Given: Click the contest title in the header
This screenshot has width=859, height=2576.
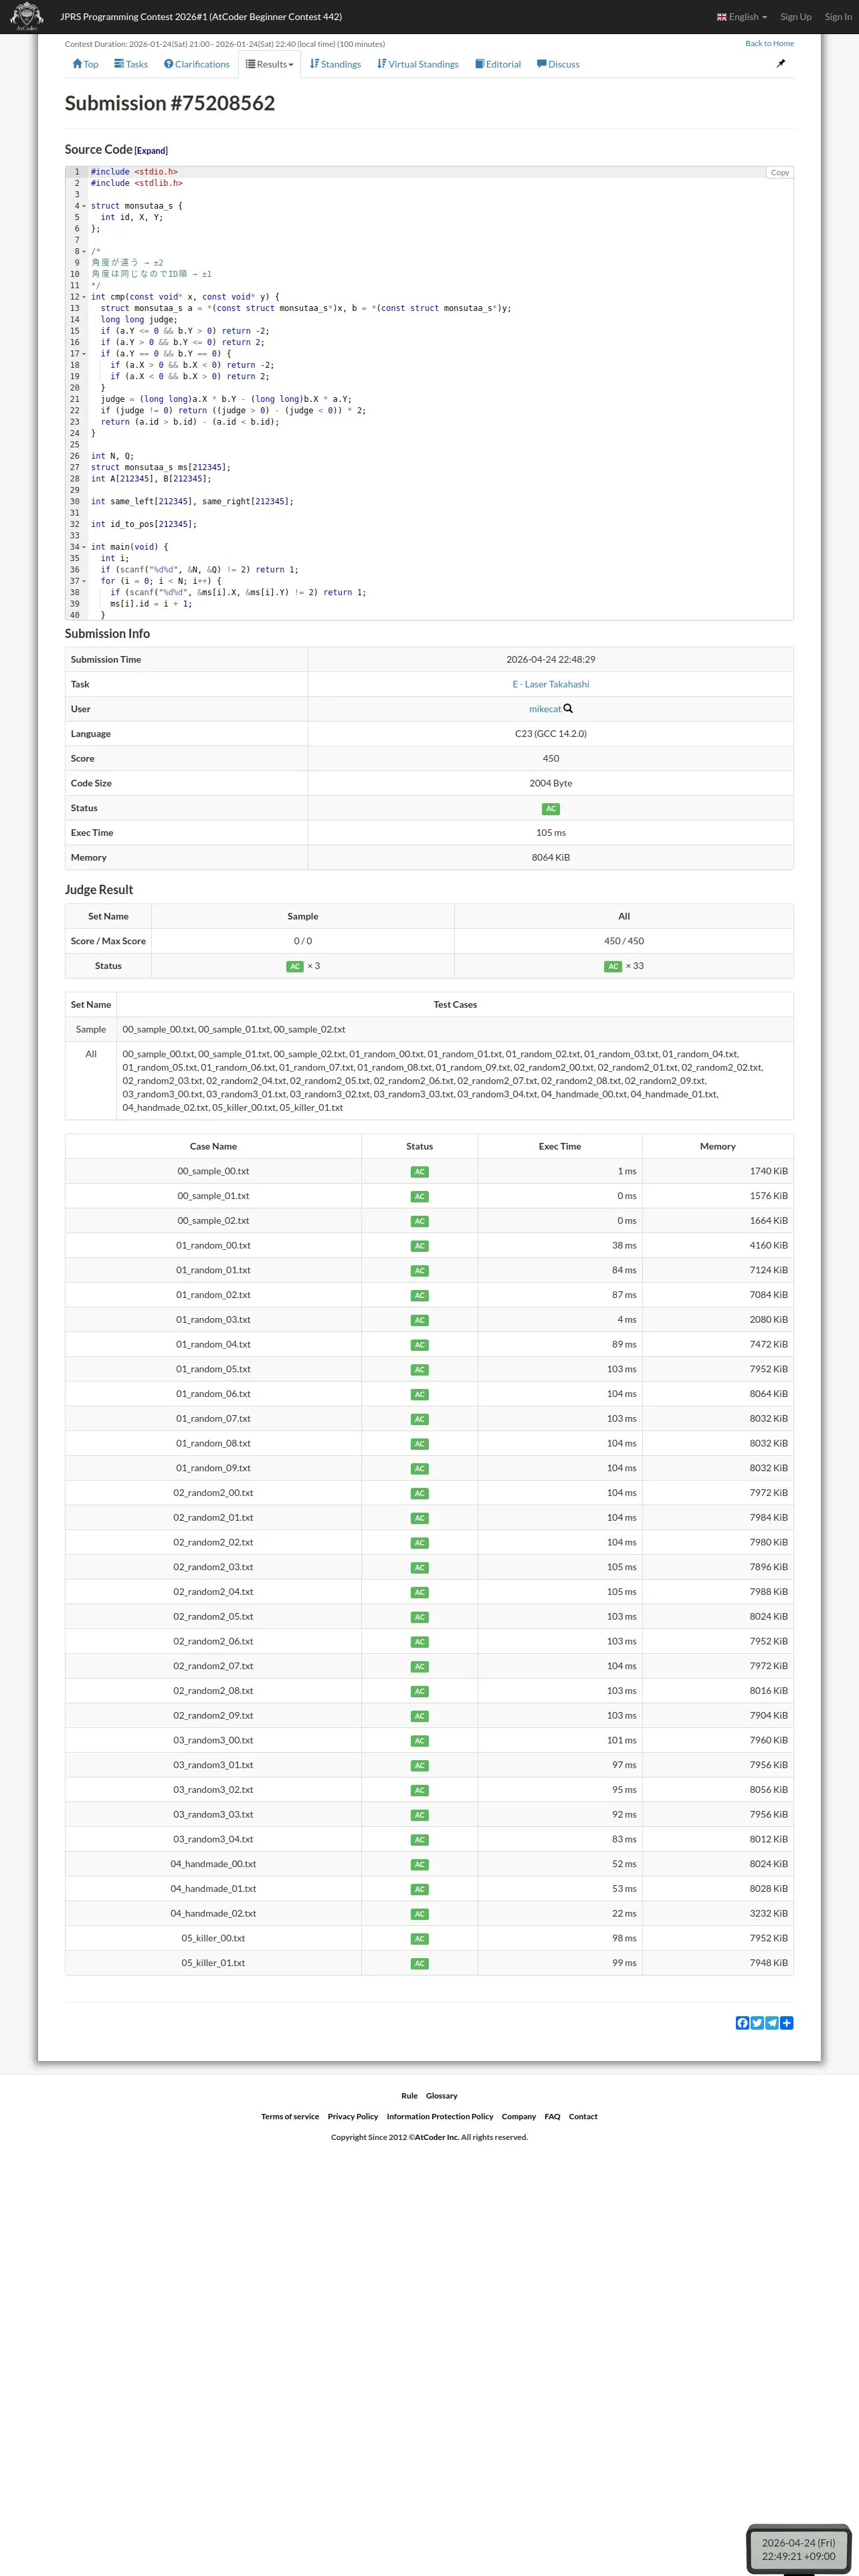Looking at the screenshot, I should (201, 17).
